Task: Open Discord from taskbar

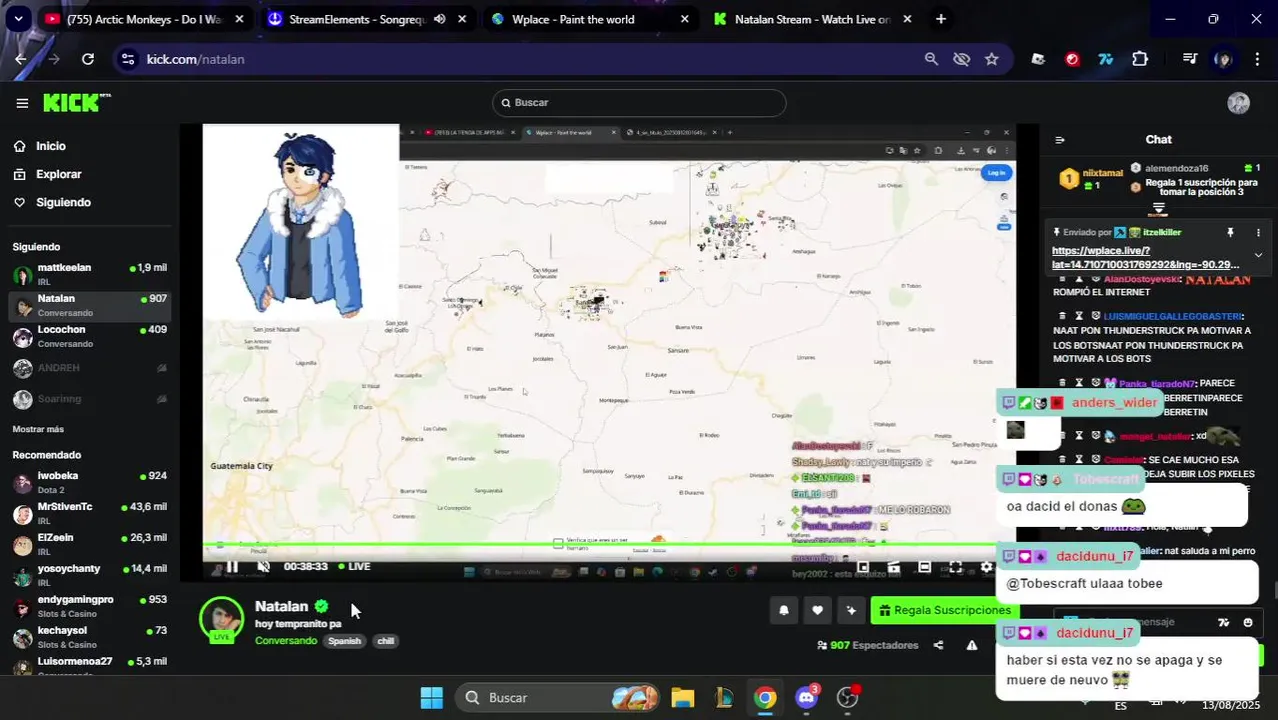Action: 806,697
